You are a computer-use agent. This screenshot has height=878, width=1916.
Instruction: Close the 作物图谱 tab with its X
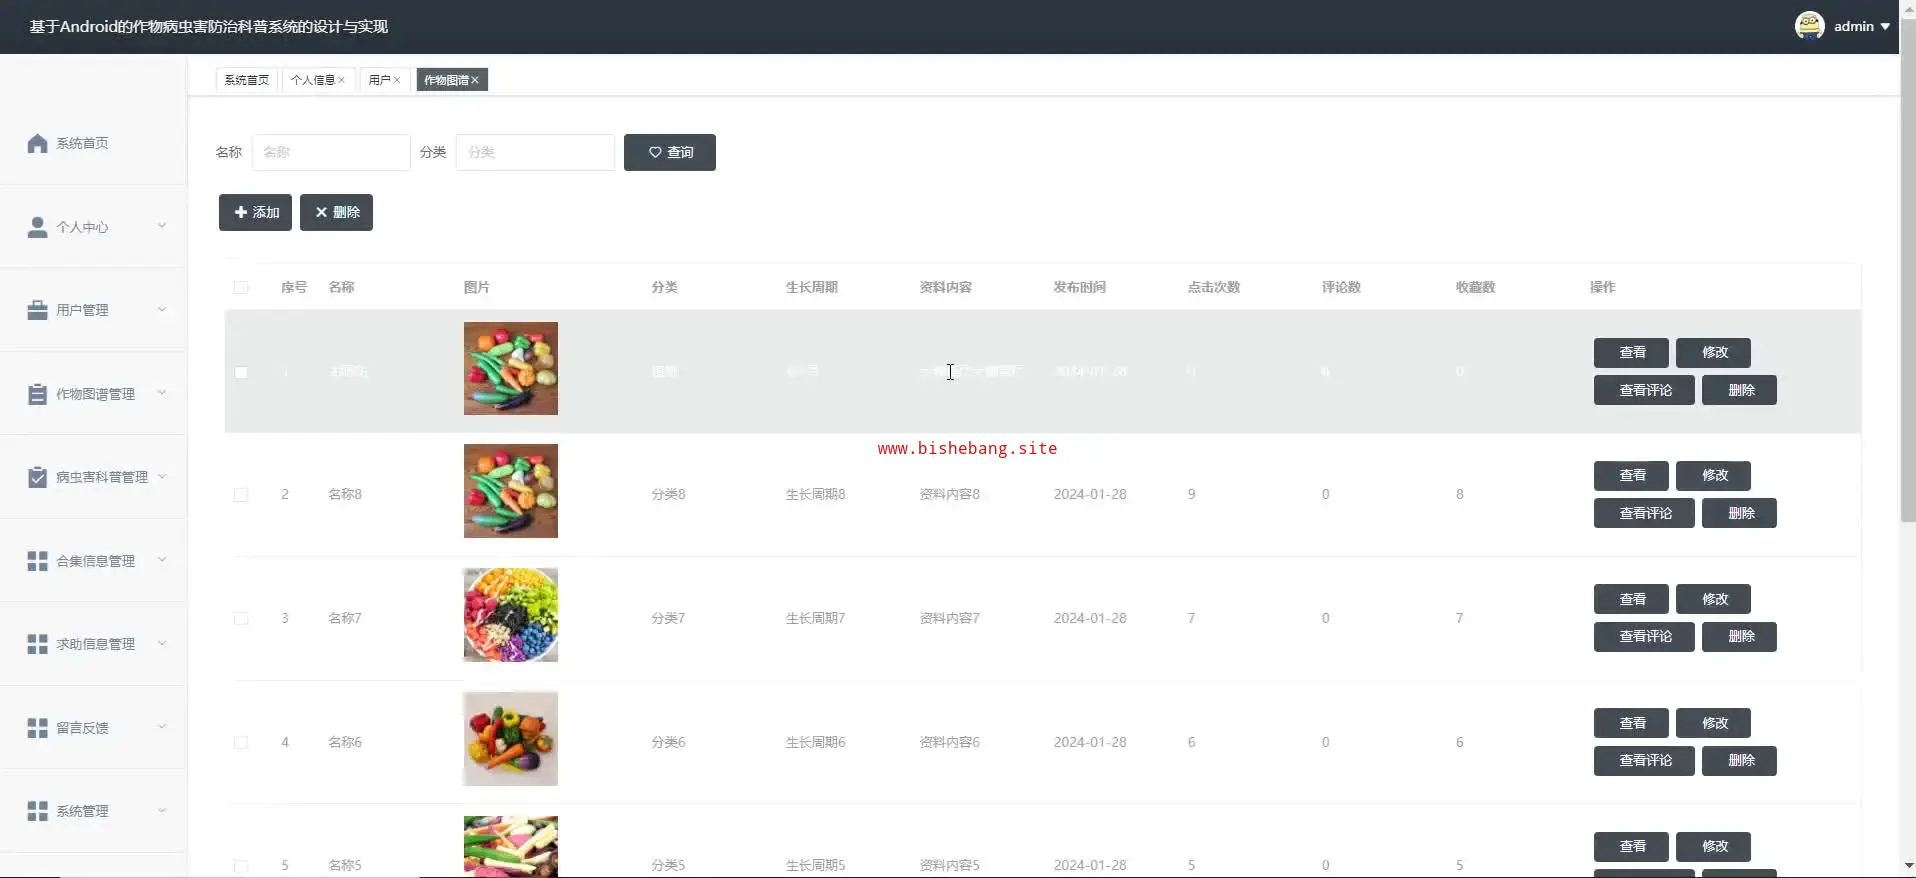pos(475,80)
